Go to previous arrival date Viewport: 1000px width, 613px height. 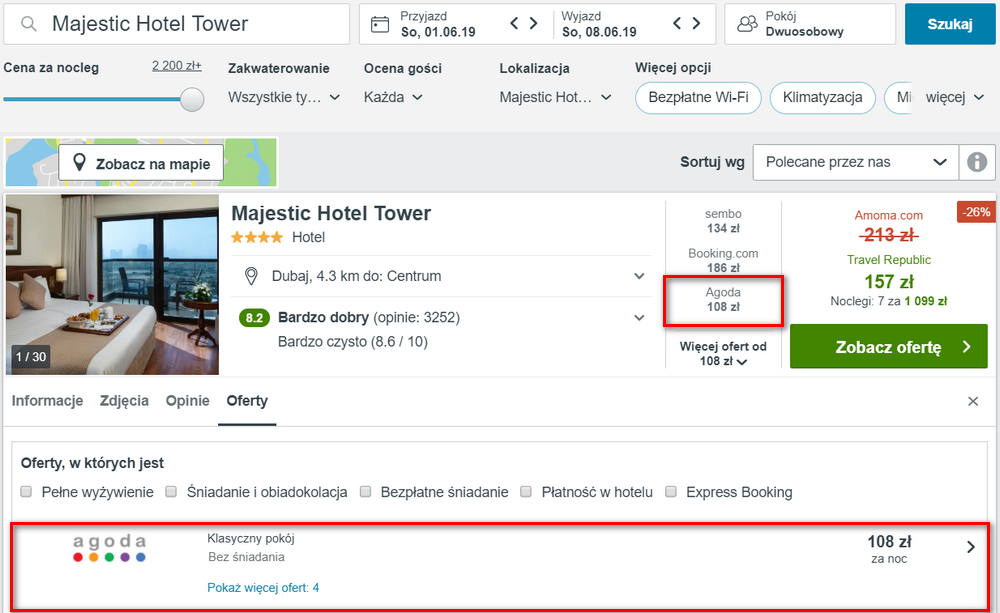click(514, 24)
